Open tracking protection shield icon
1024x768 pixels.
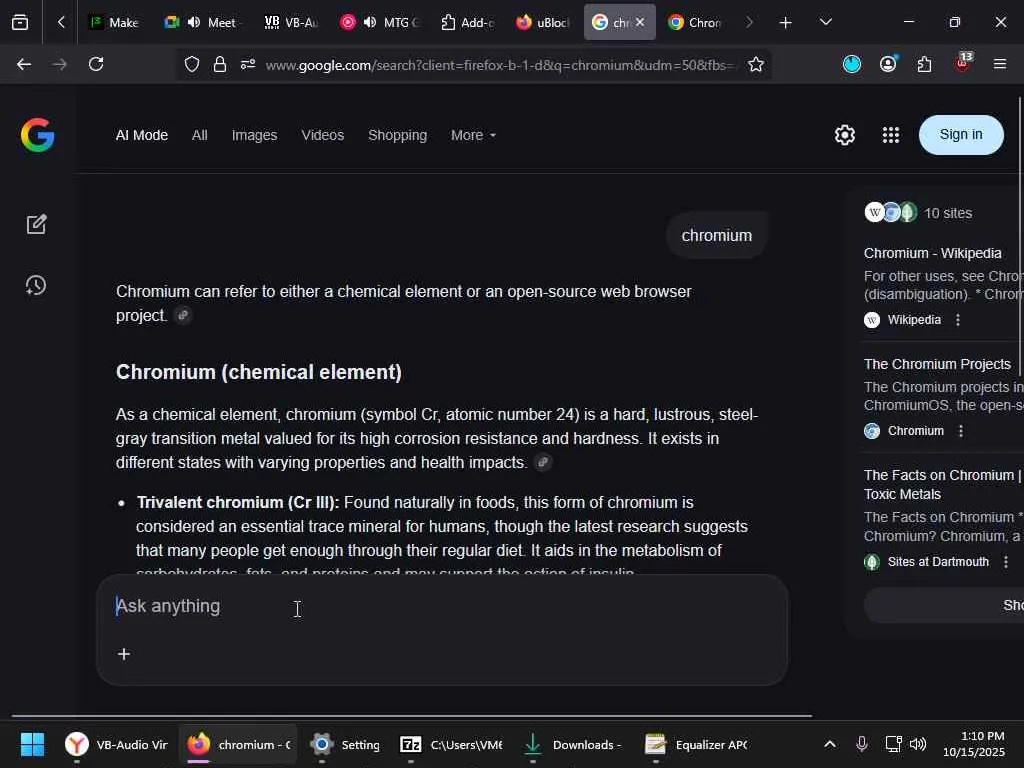pos(191,64)
